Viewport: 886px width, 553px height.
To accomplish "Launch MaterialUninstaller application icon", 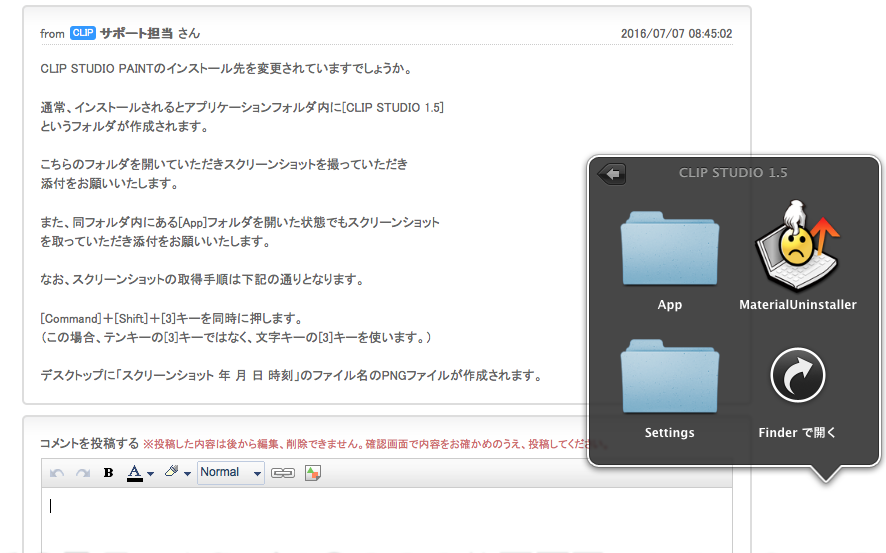I will click(797, 246).
